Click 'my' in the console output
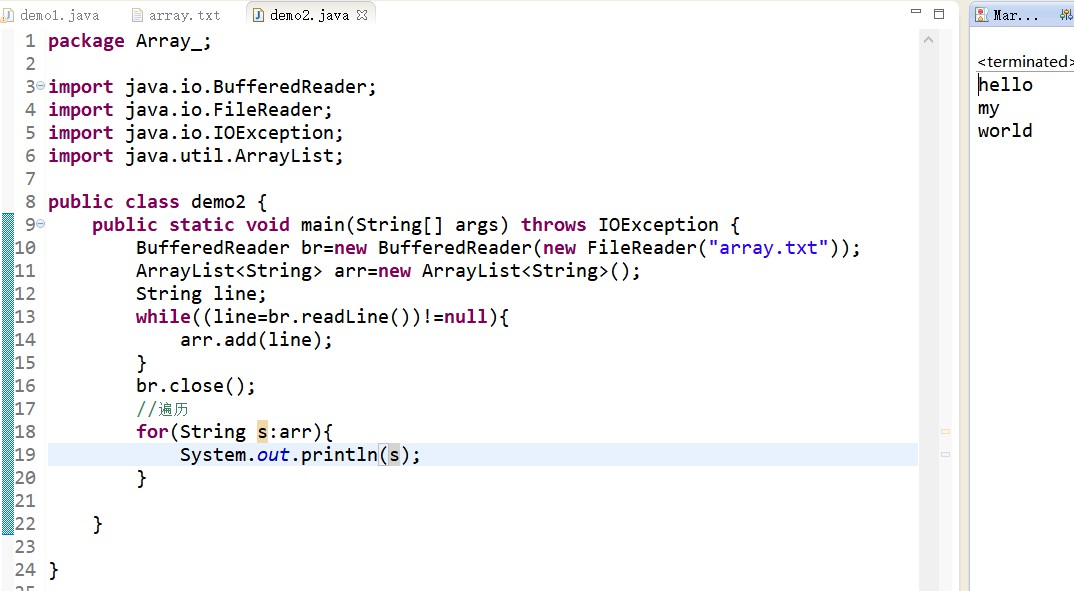 coord(988,108)
